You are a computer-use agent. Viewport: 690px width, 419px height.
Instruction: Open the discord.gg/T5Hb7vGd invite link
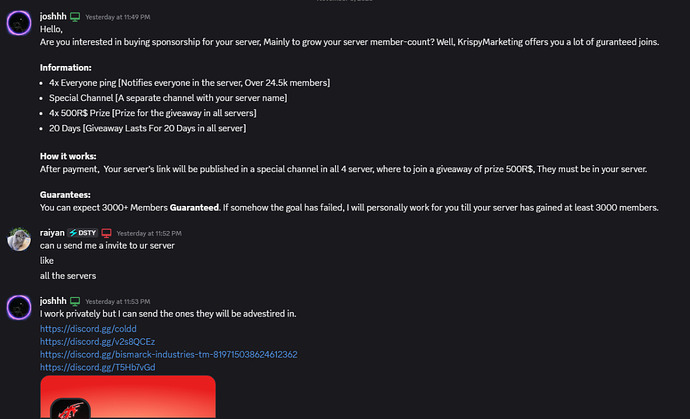point(97,367)
